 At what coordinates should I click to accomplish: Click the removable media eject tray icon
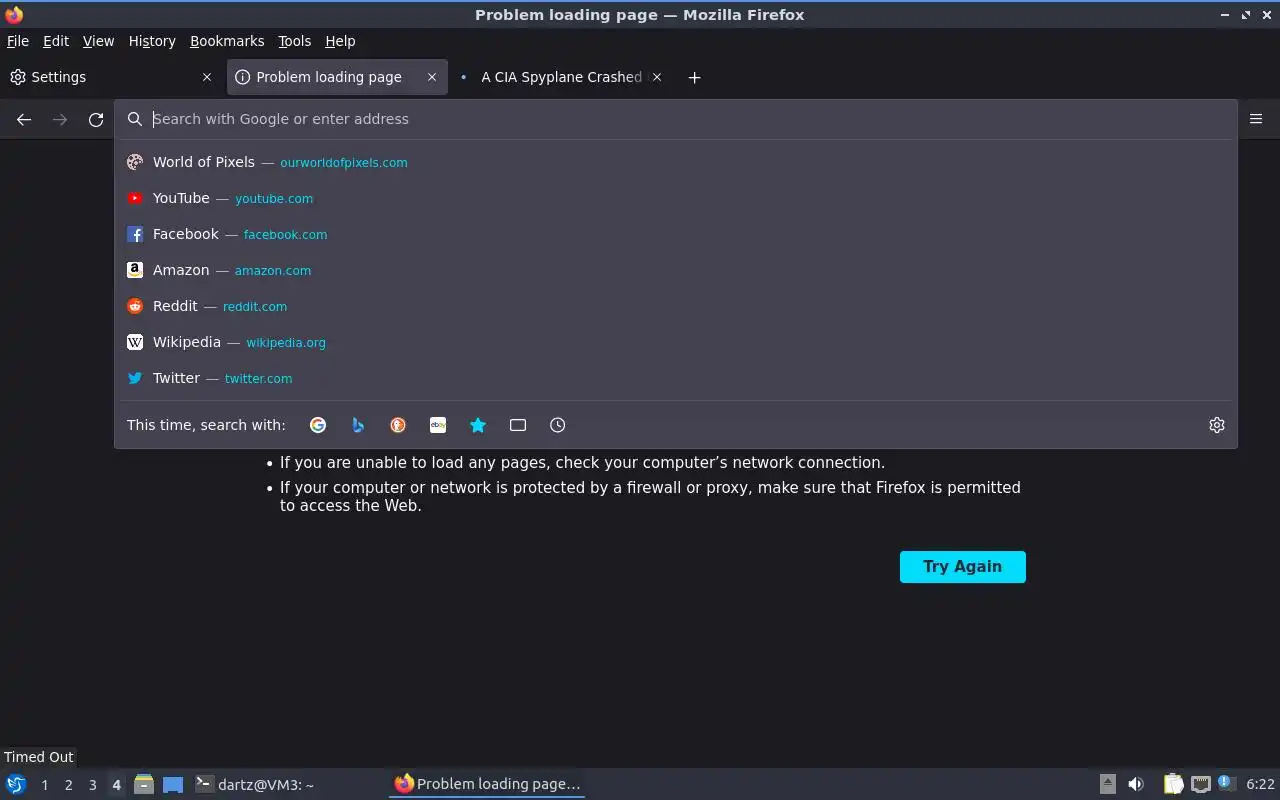pos(1108,784)
